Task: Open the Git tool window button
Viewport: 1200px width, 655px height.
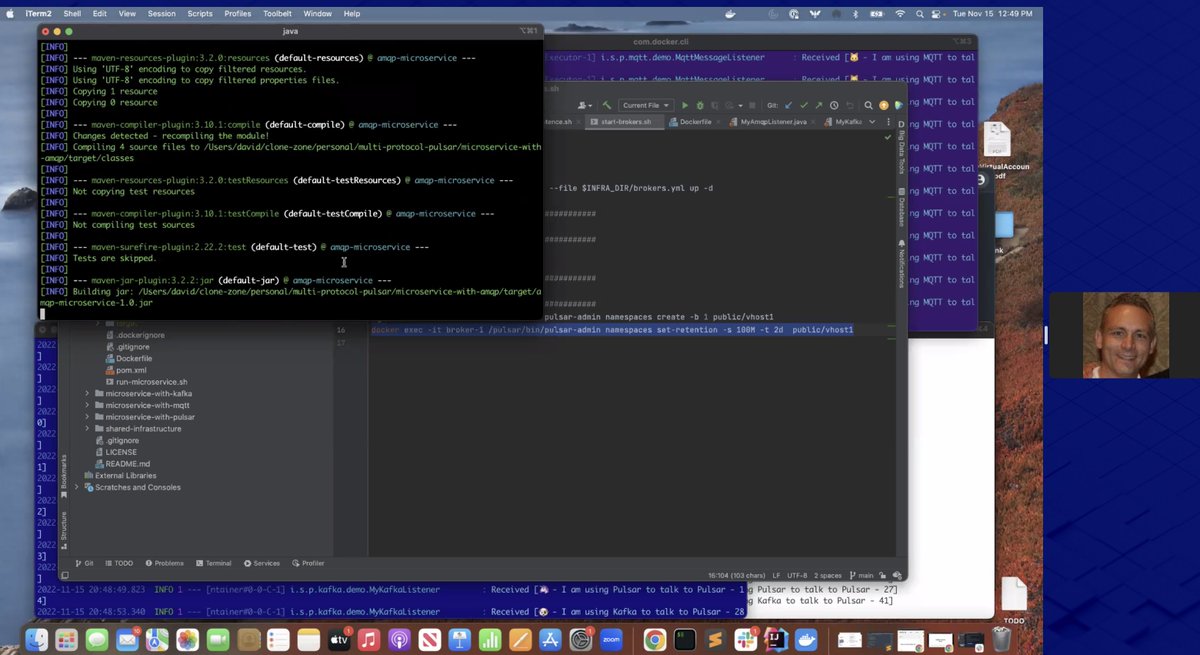Action: pos(84,563)
